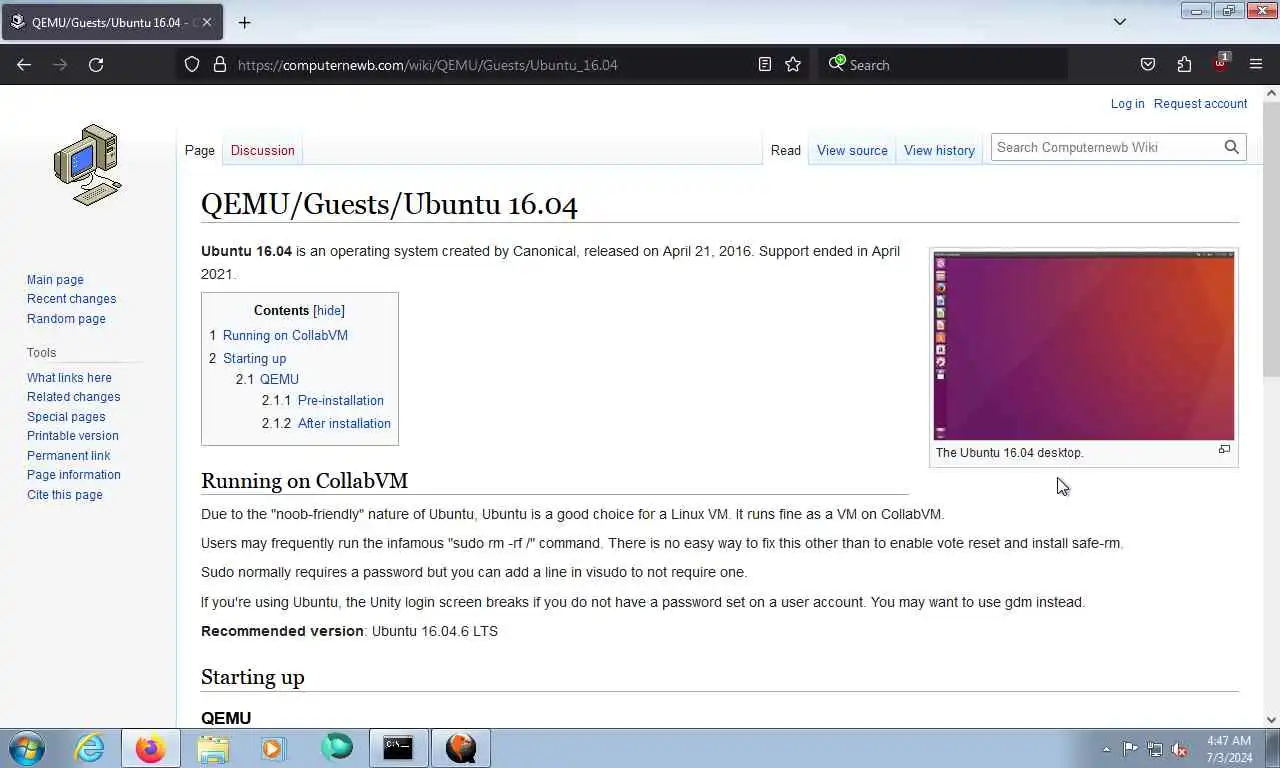Open Related changes link

(x=73, y=397)
